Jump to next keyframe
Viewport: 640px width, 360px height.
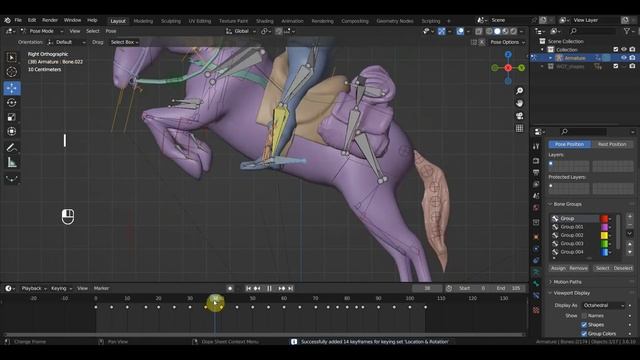282,288
